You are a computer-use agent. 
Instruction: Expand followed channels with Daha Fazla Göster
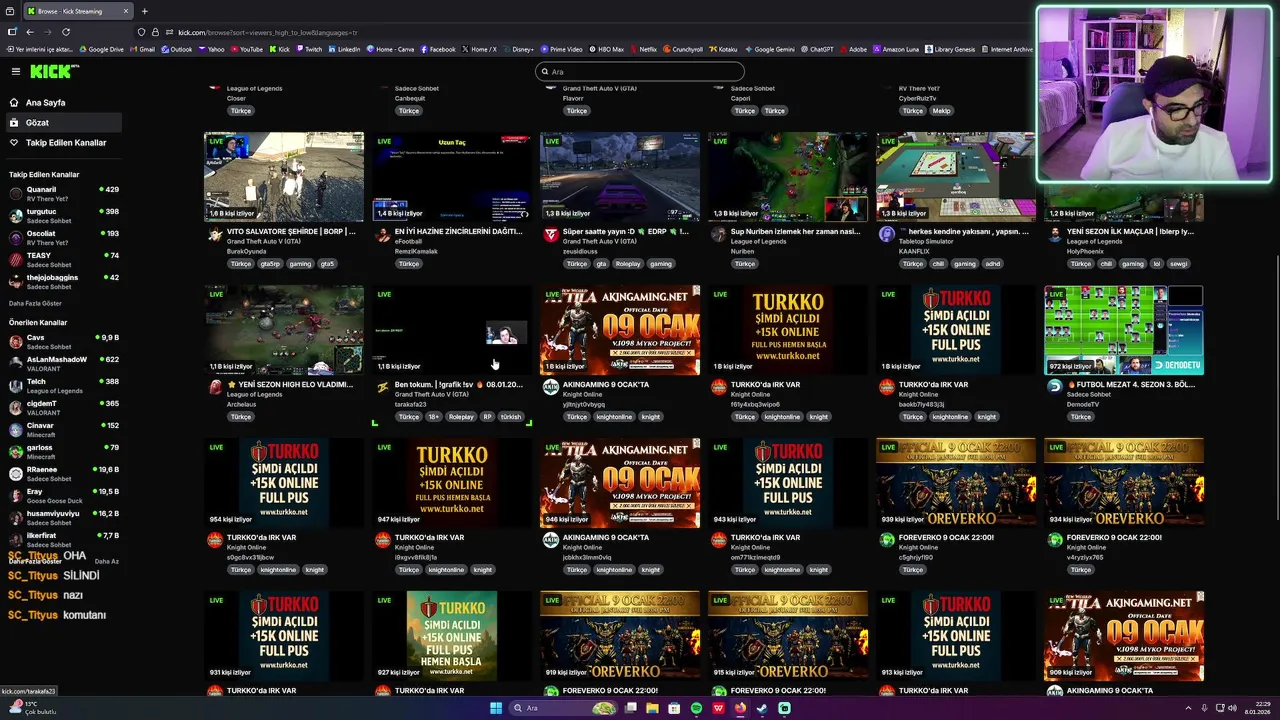click(x=35, y=303)
